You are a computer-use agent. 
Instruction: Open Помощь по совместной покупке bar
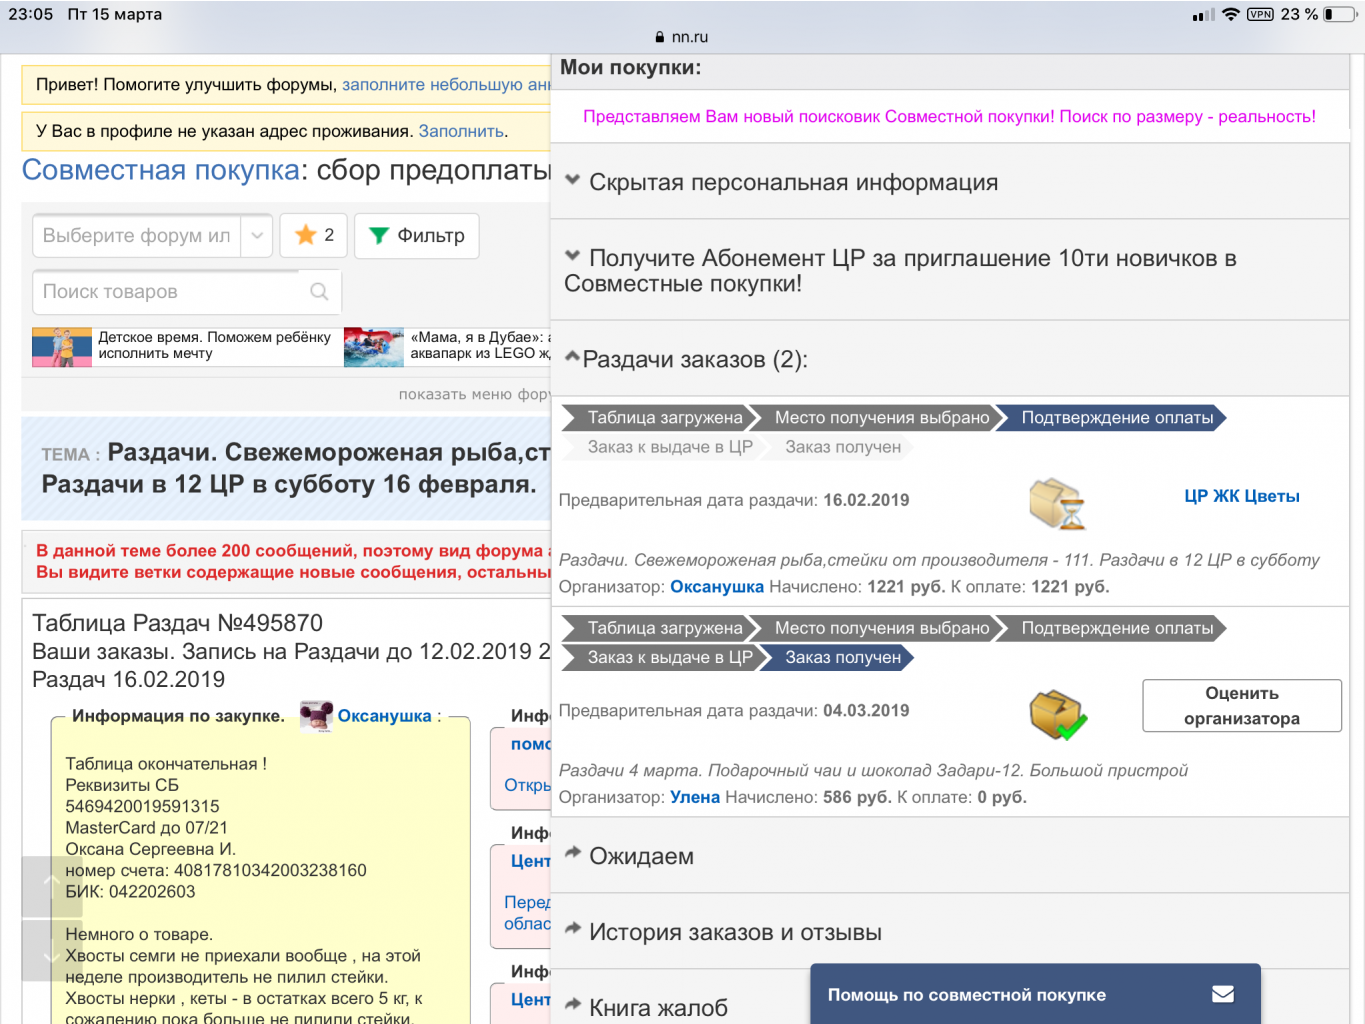click(1035, 994)
